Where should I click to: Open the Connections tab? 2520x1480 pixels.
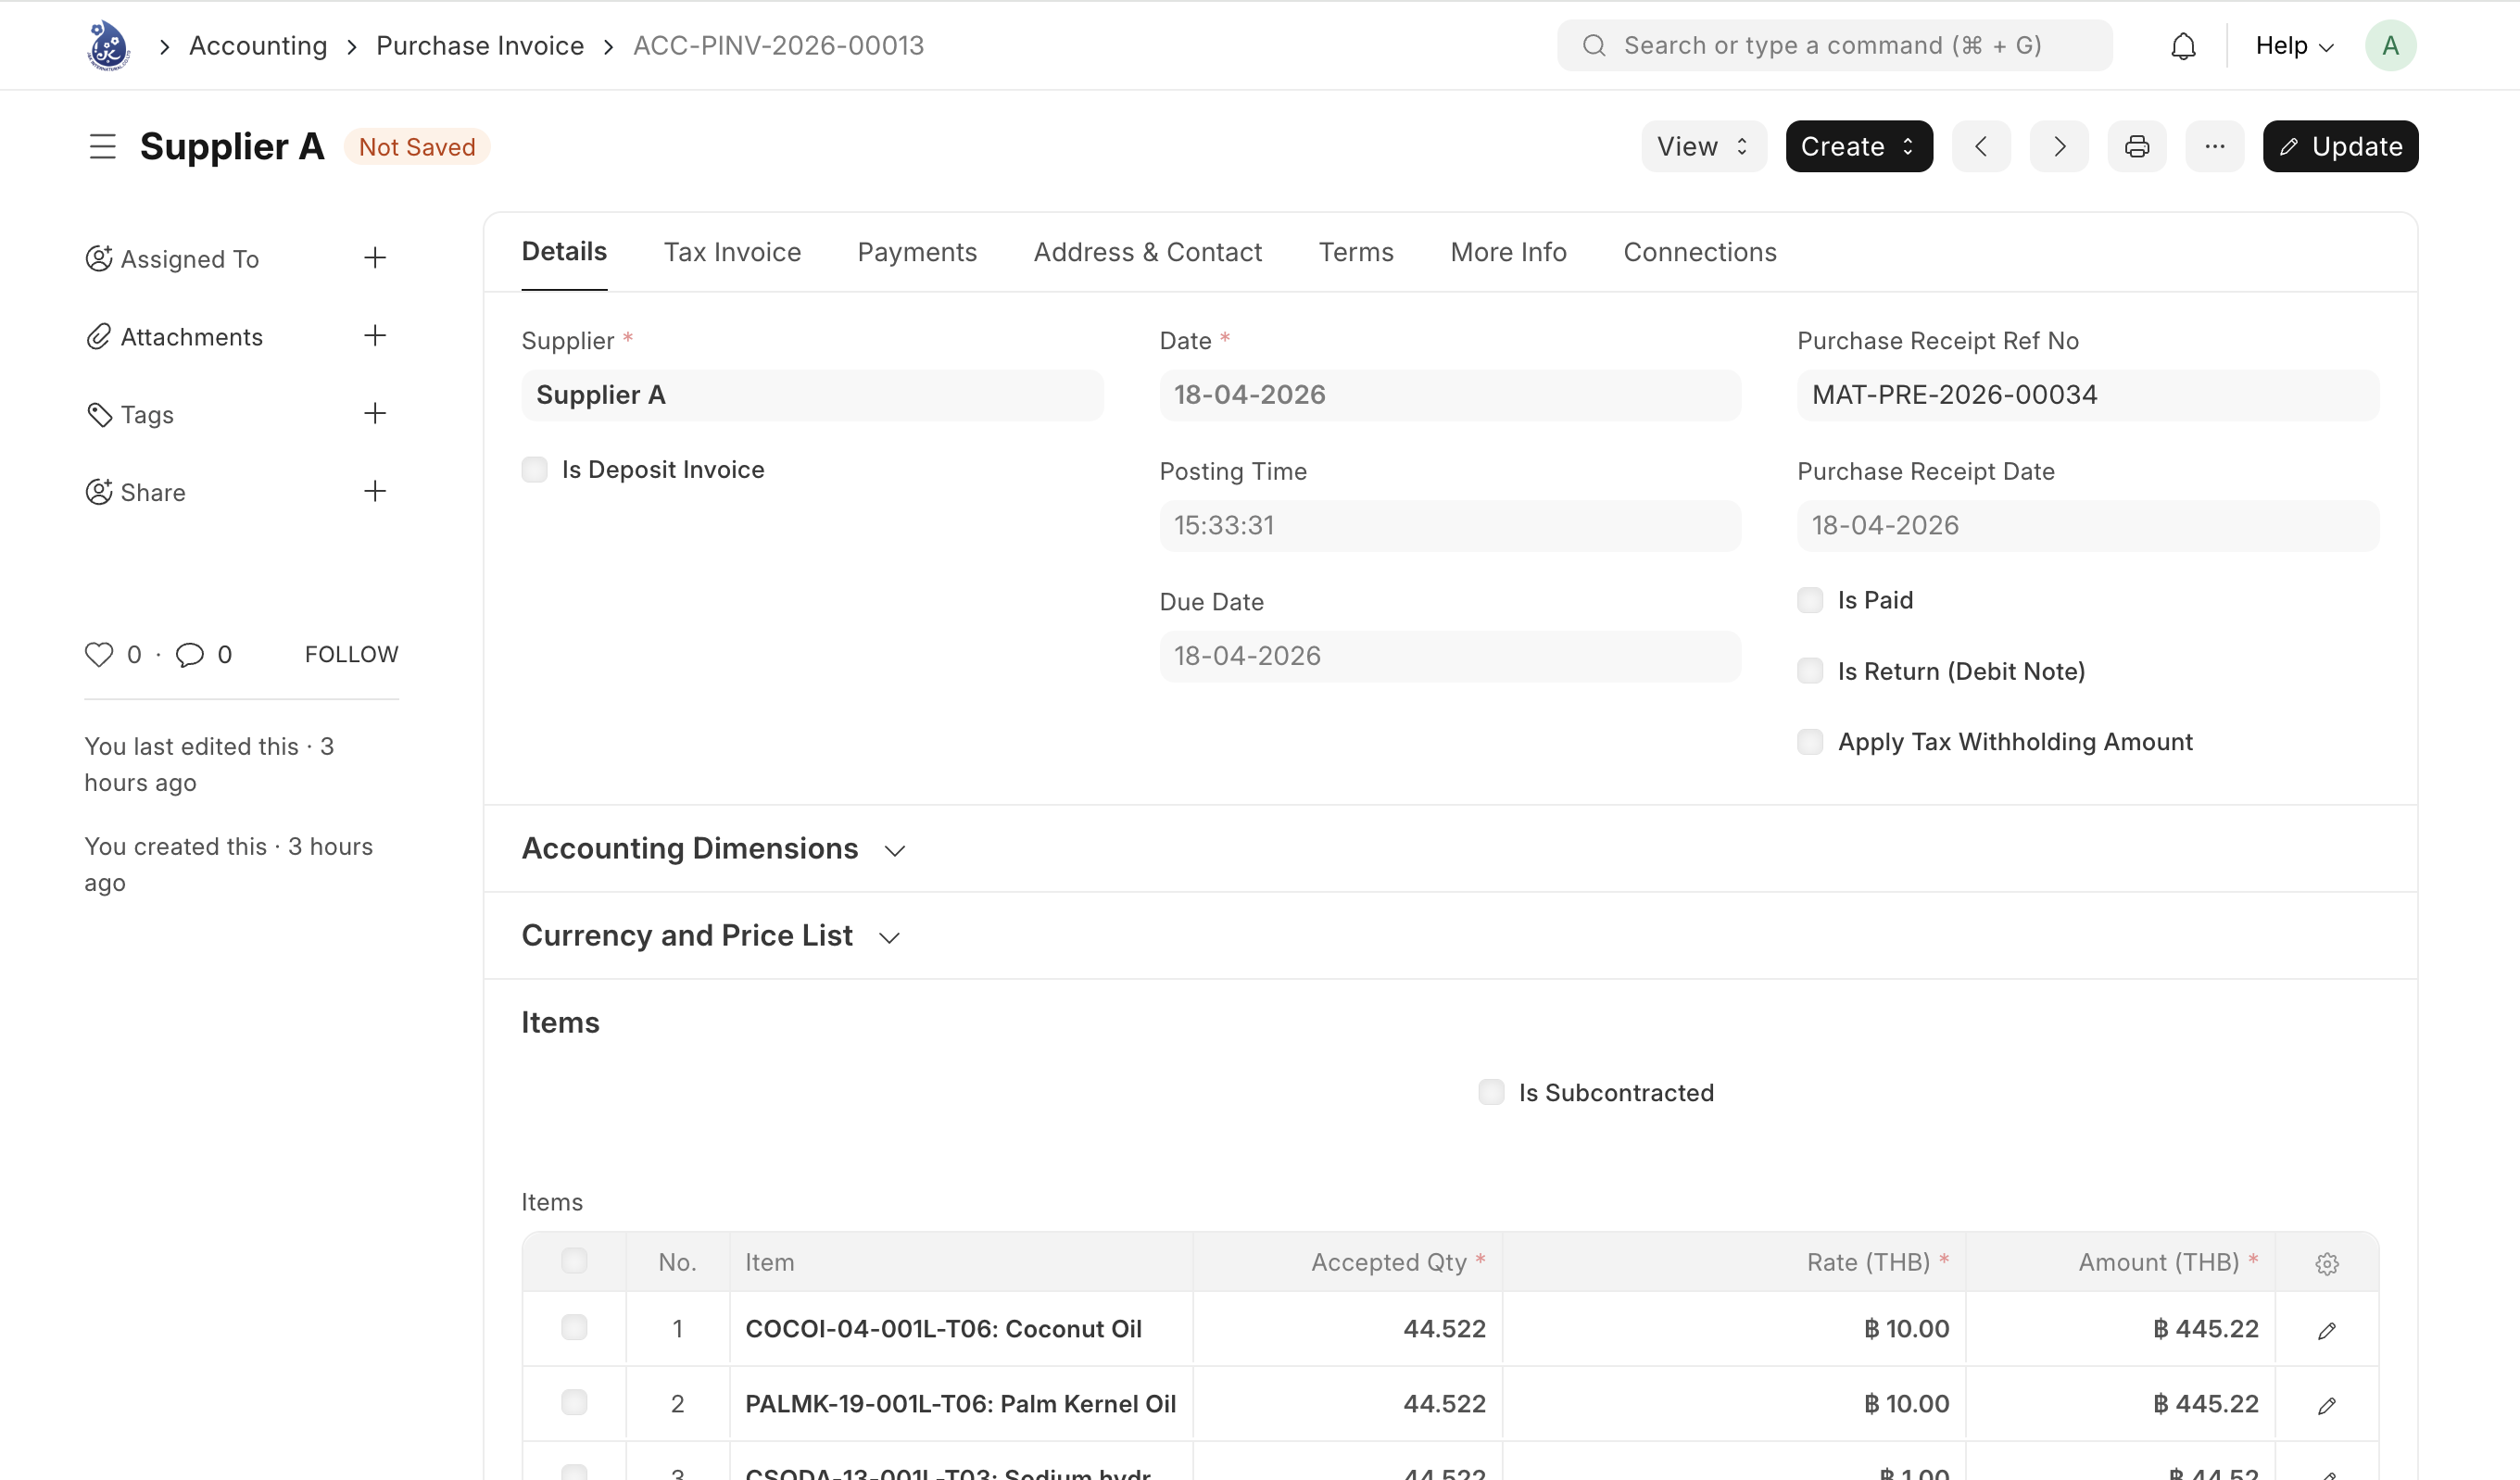click(x=1700, y=252)
